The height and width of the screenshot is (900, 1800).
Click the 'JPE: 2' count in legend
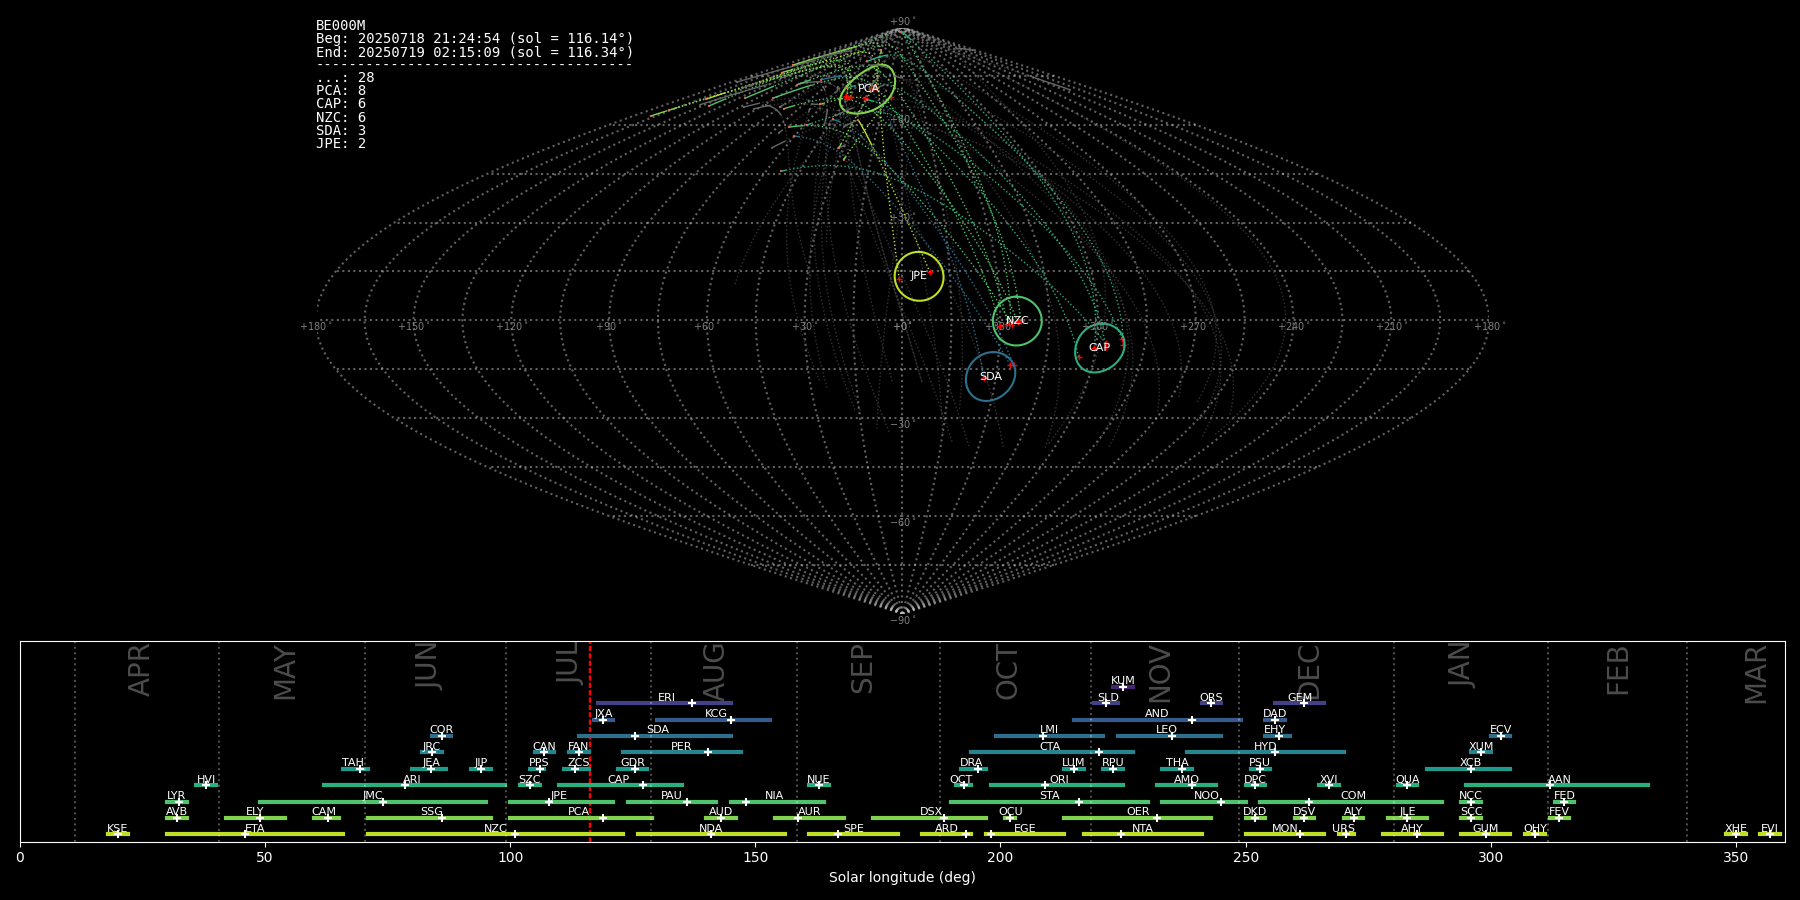point(341,144)
